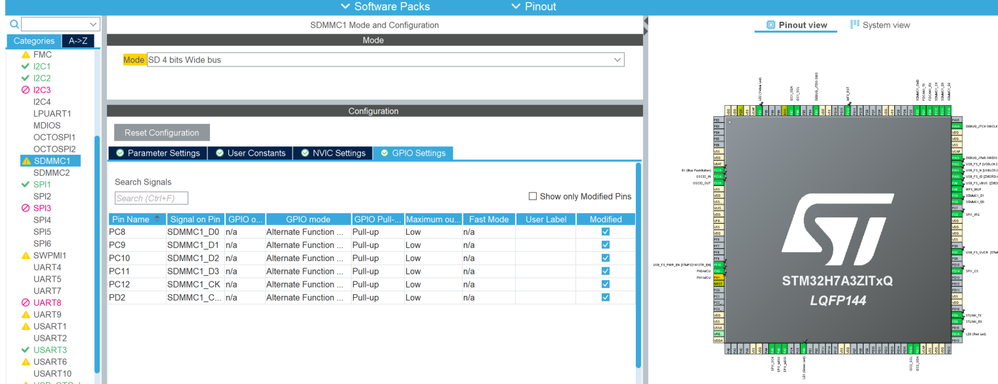Click the SDMMC1 warning triangle icon
The image size is (998, 384).
coord(26,161)
